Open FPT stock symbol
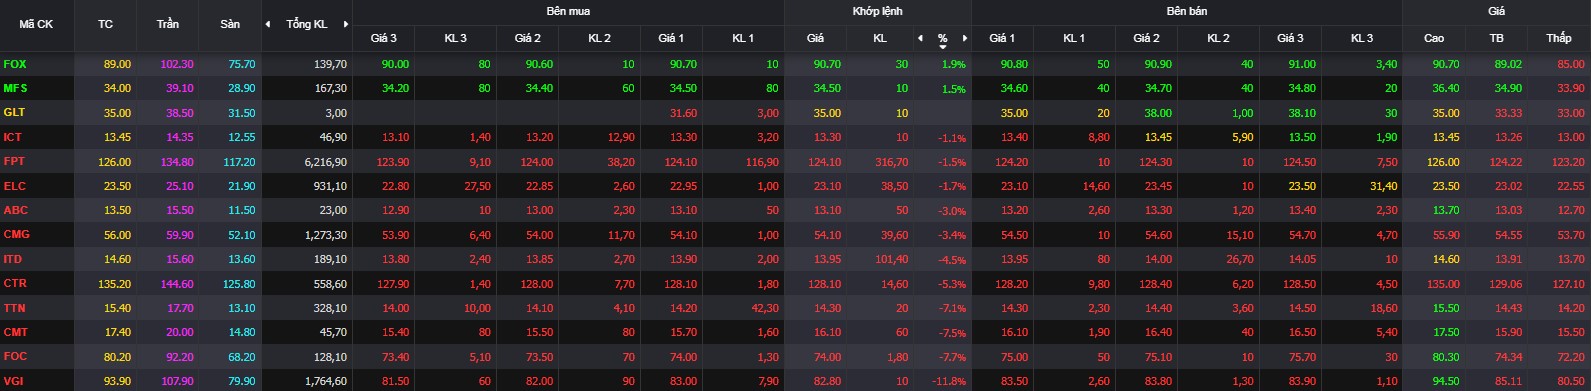The height and width of the screenshot is (391, 1591). [14, 161]
